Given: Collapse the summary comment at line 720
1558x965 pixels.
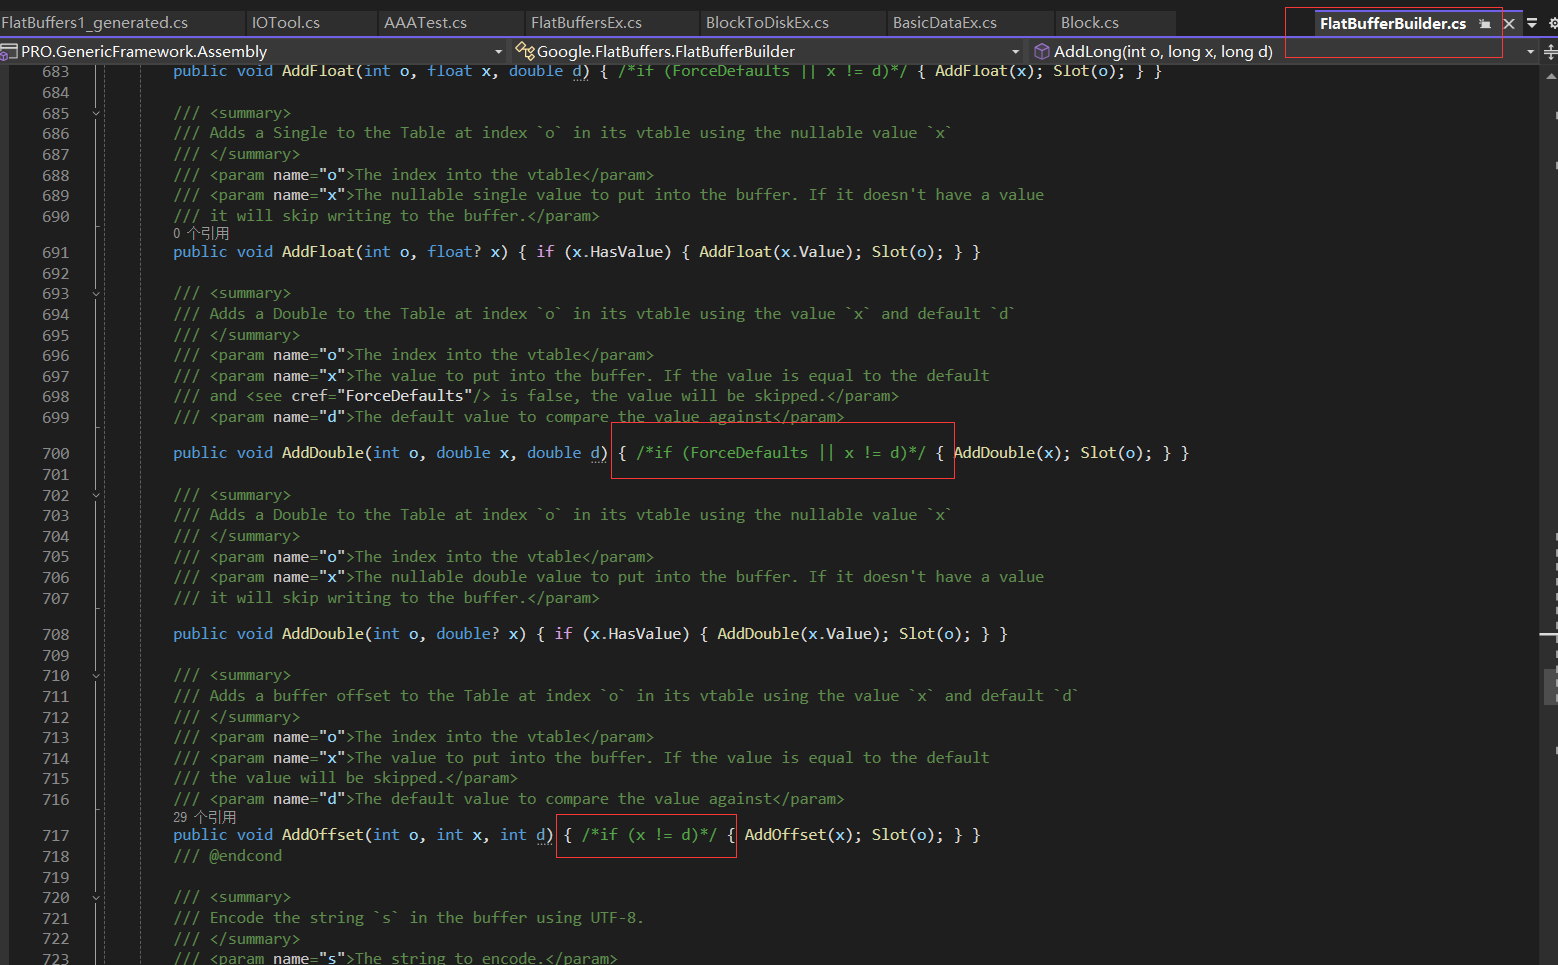Looking at the screenshot, I should click(x=96, y=897).
